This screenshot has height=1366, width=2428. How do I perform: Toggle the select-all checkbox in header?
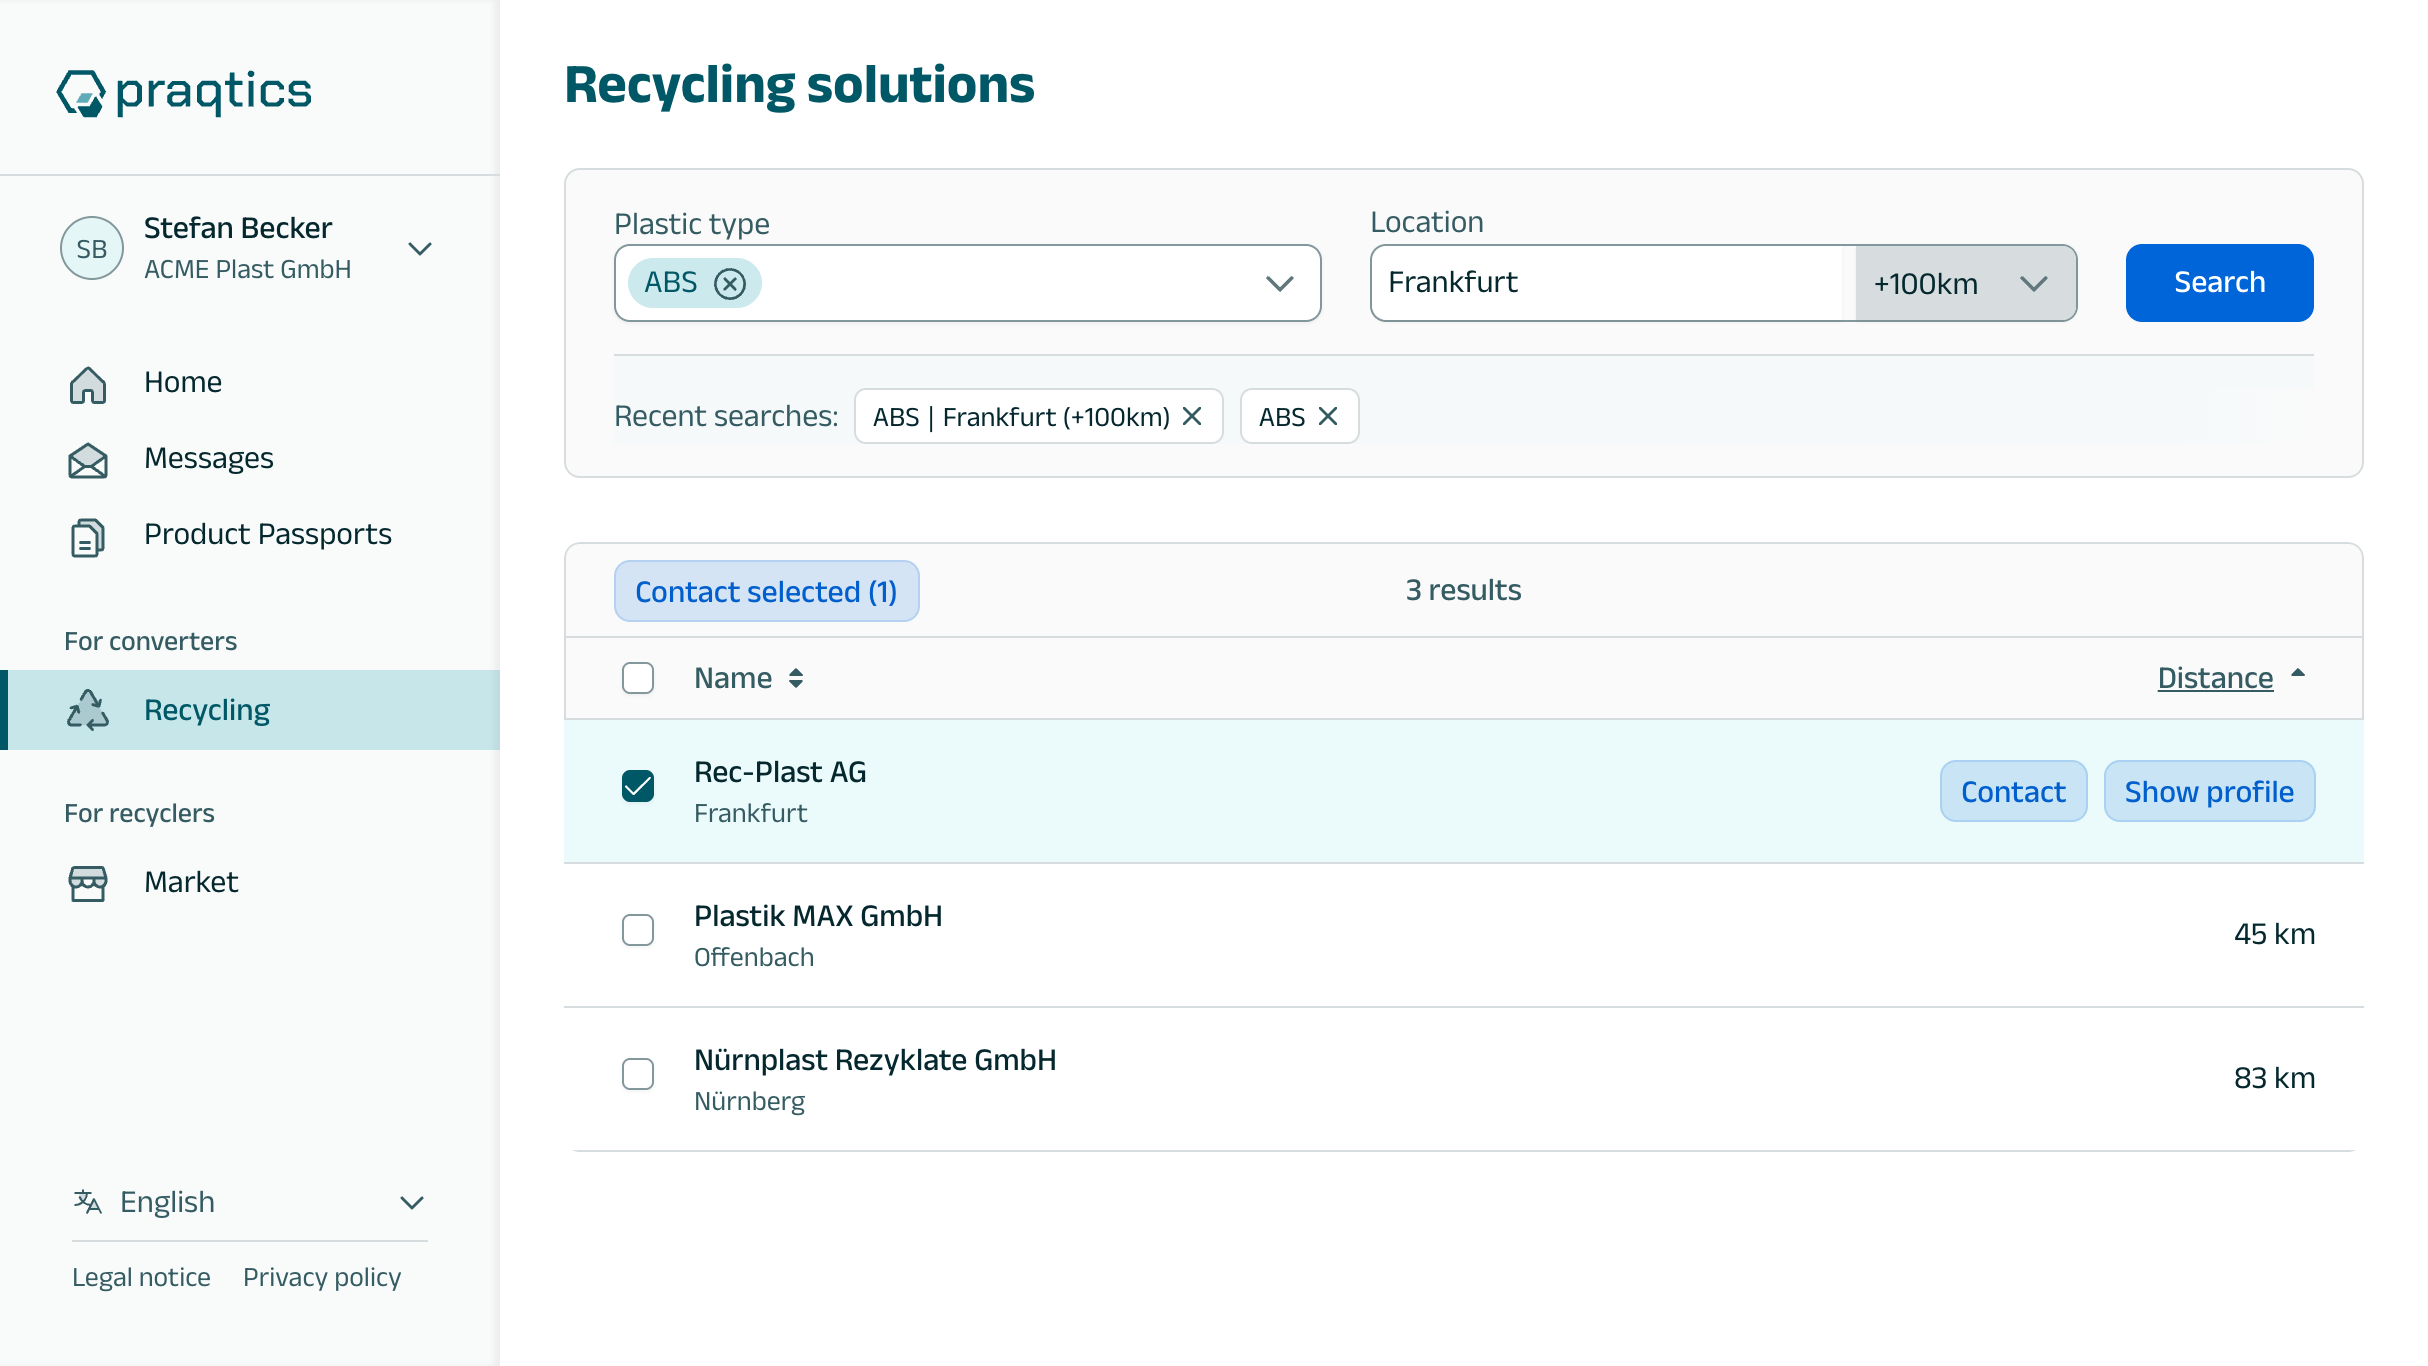pos(638,678)
